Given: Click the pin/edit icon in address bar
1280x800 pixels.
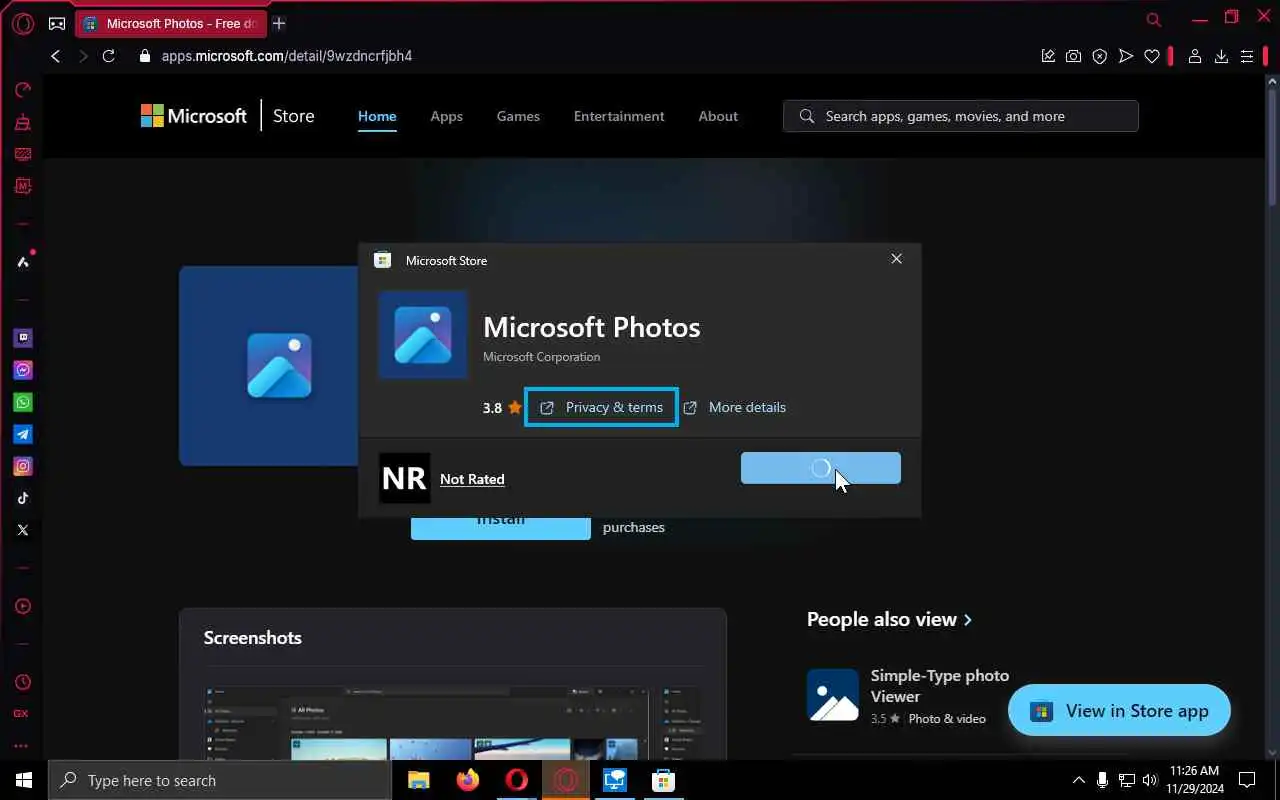Looking at the screenshot, I should [1048, 56].
